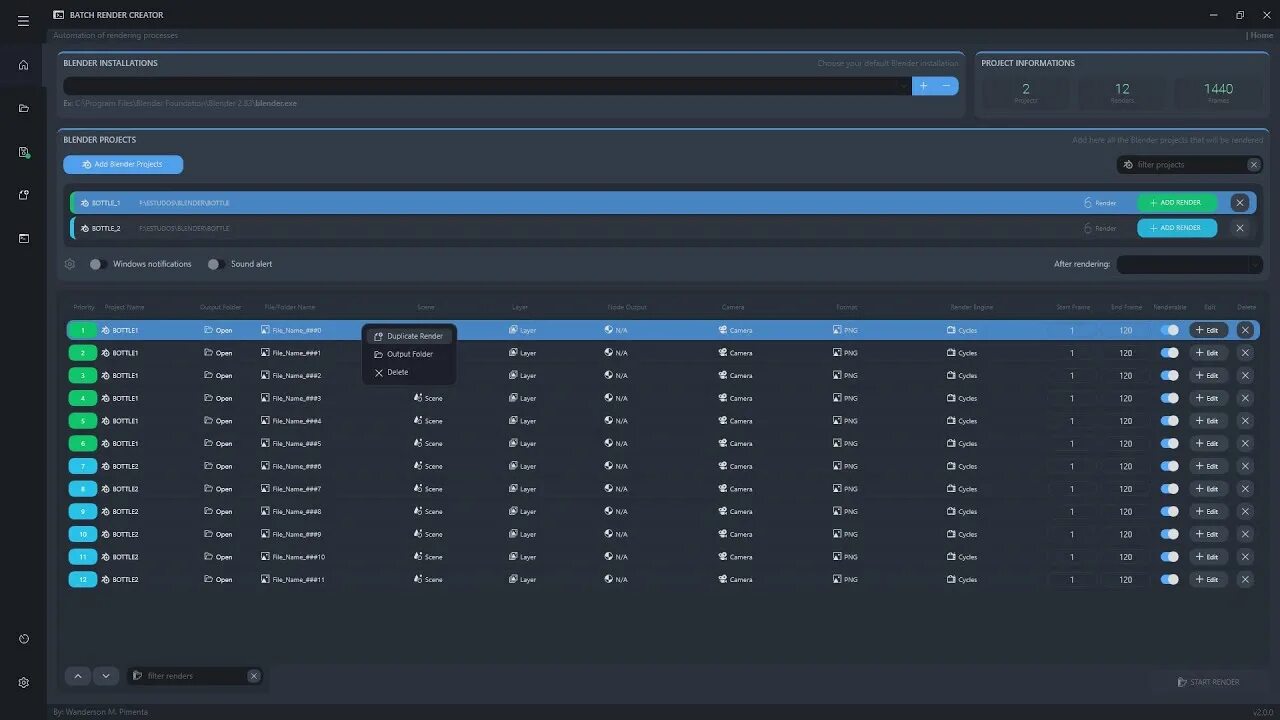Image resolution: width=1280 pixels, height=720 pixels.
Task: Edit render row with priority 11
Action: pos(1208,557)
